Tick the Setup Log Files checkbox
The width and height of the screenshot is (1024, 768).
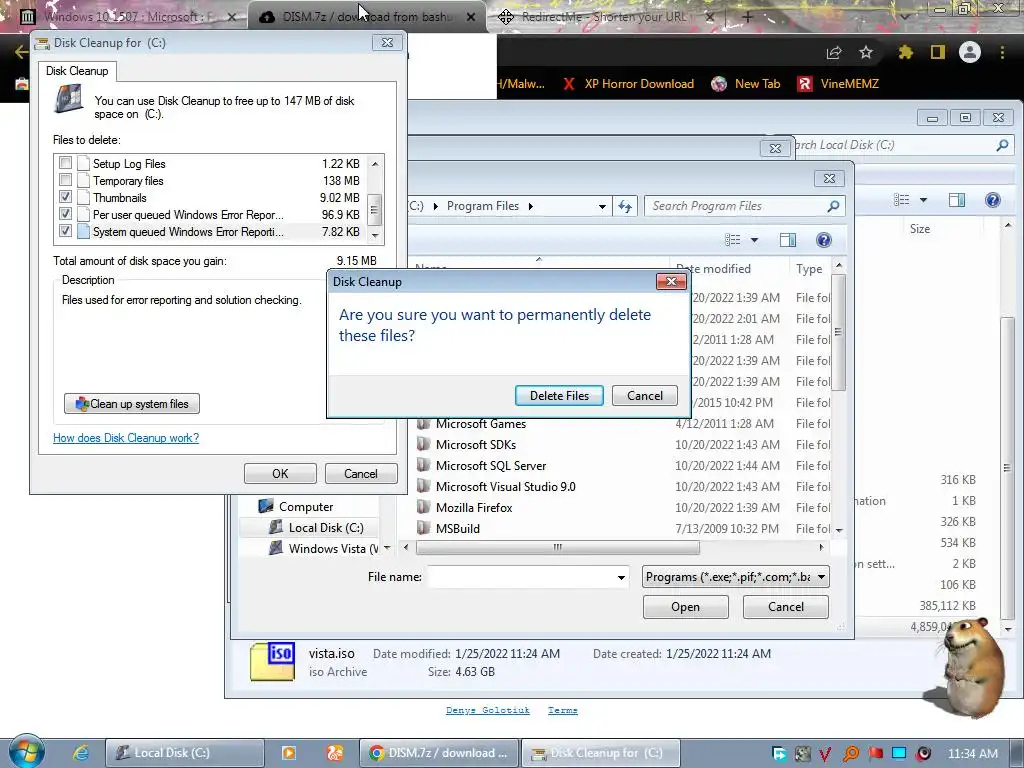click(65, 163)
